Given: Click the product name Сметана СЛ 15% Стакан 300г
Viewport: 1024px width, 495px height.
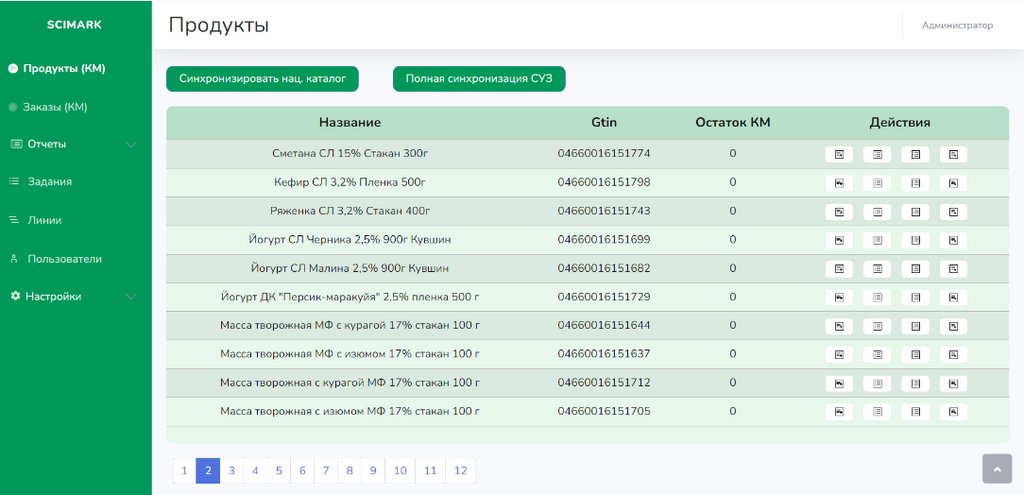Looking at the screenshot, I should [x=350, y=154].
